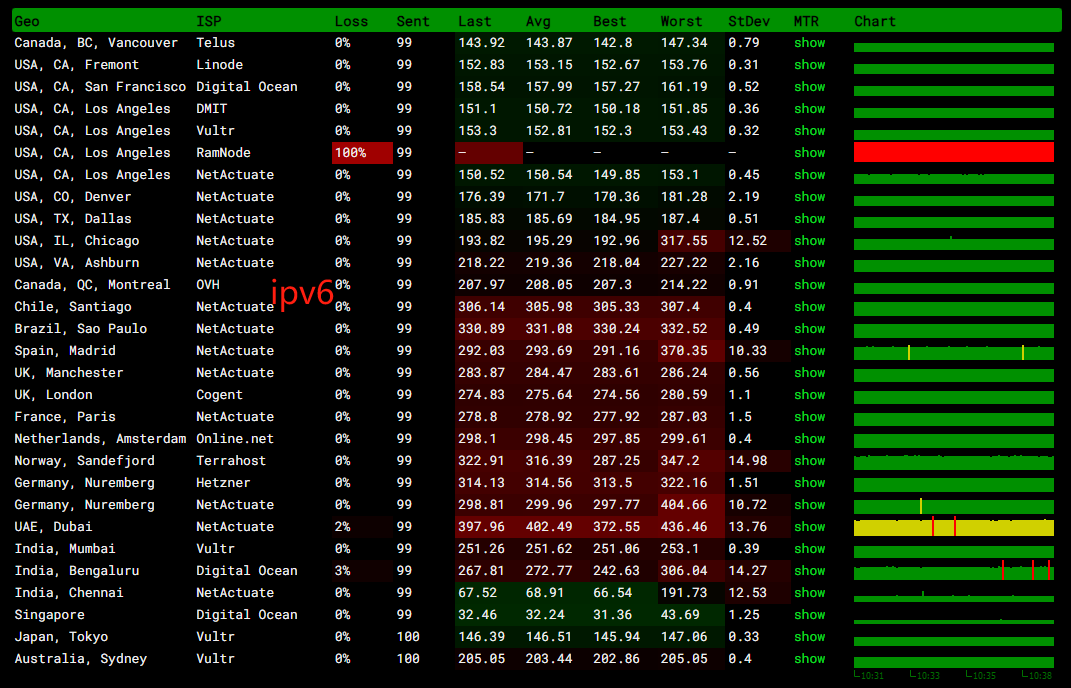This screenshot has height=688, width=1071.
Task: Sort table by Avg column header
Action: click(538, 21)
